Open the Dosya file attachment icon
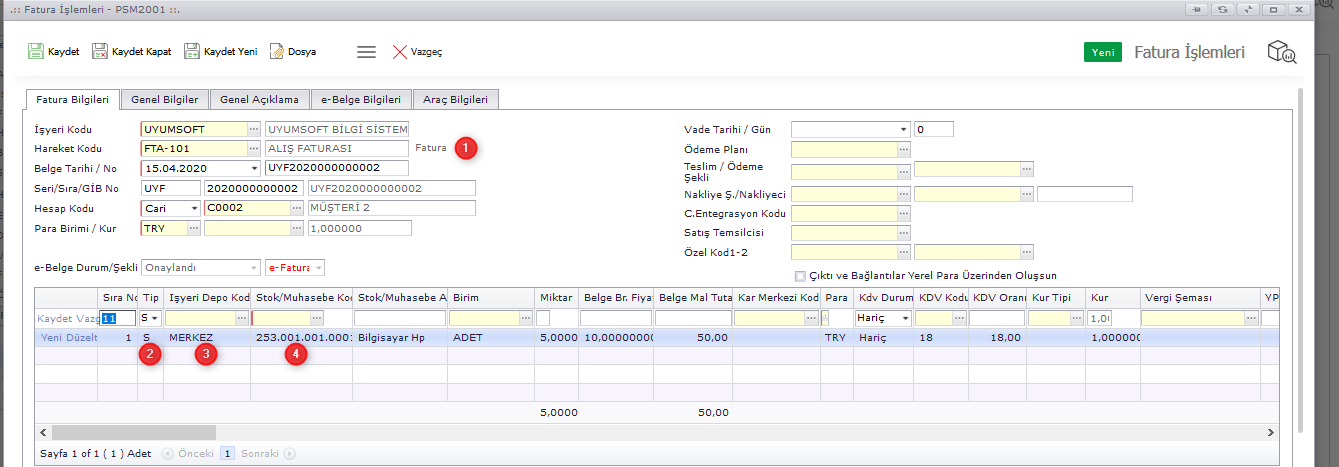The image size is (1339, 467). [276, 51]
